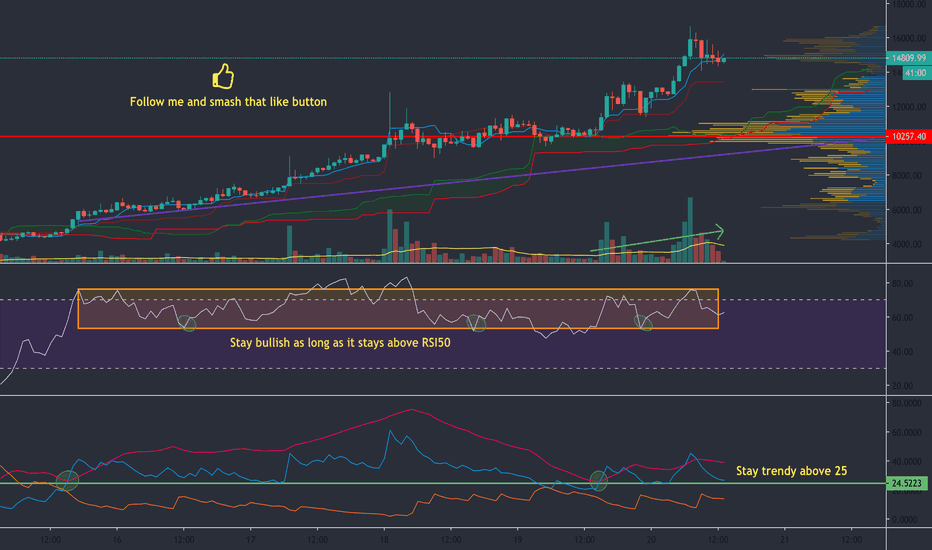Click the yellow thumbs-up icon on chart
This screenshot has height=550, width=932.
pyautogui.click(x=223, y=76)
